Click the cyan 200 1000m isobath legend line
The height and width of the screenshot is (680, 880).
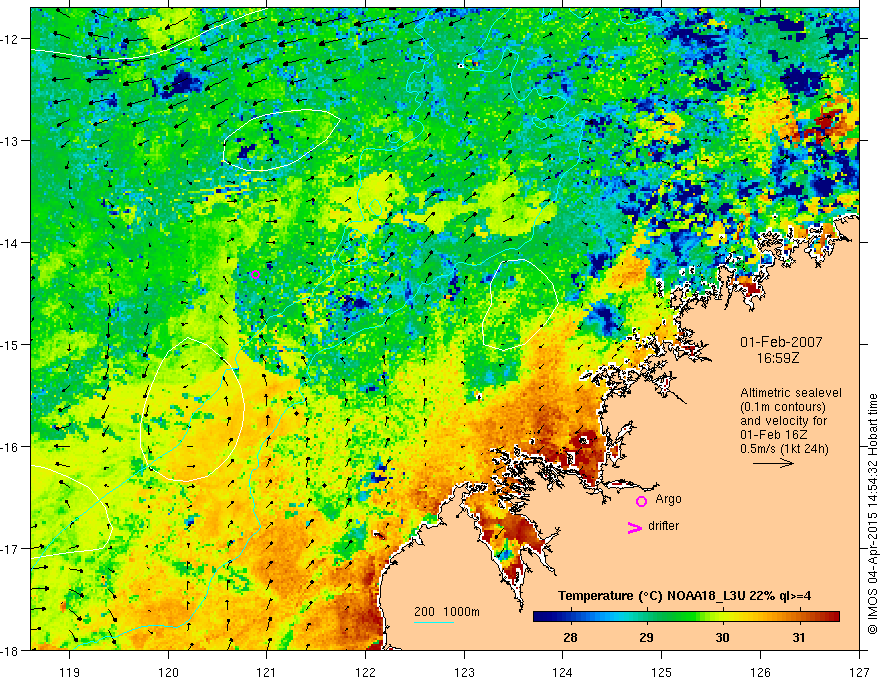point(434,622)
